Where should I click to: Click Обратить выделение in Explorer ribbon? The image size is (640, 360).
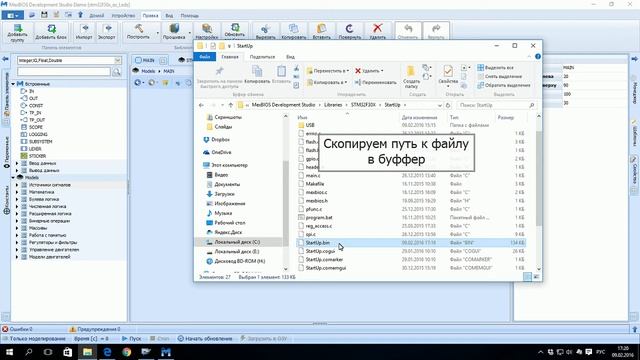[x=504, y=85]
